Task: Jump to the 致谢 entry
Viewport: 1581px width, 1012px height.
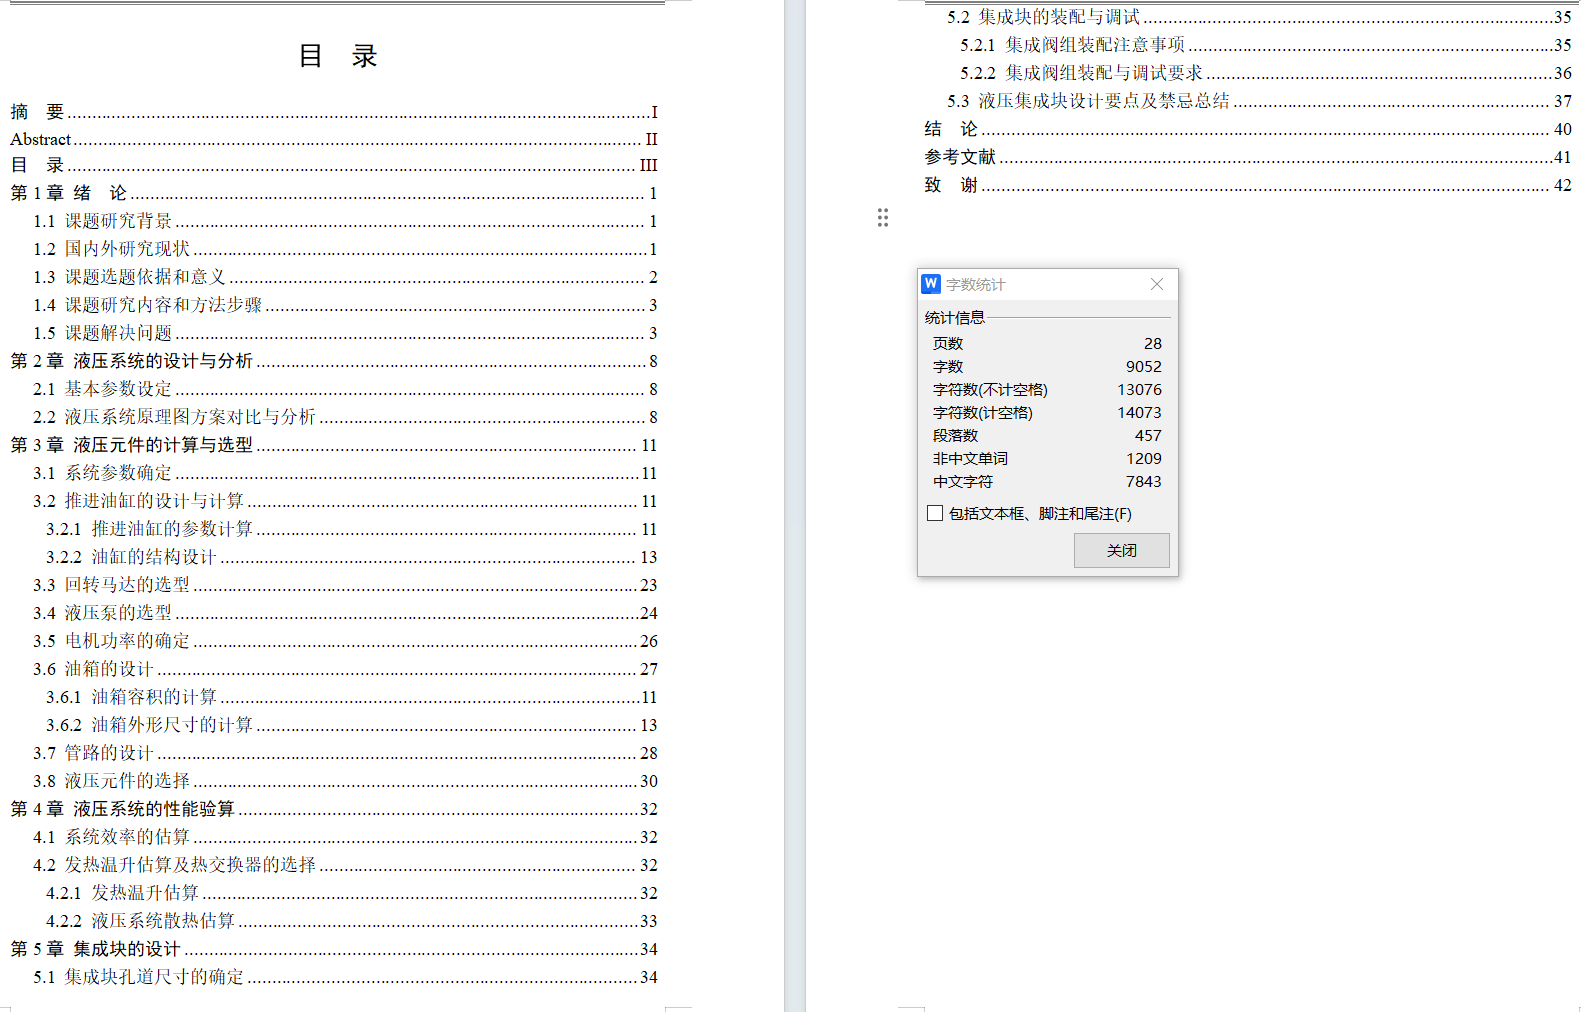Action: [1248, 185]
